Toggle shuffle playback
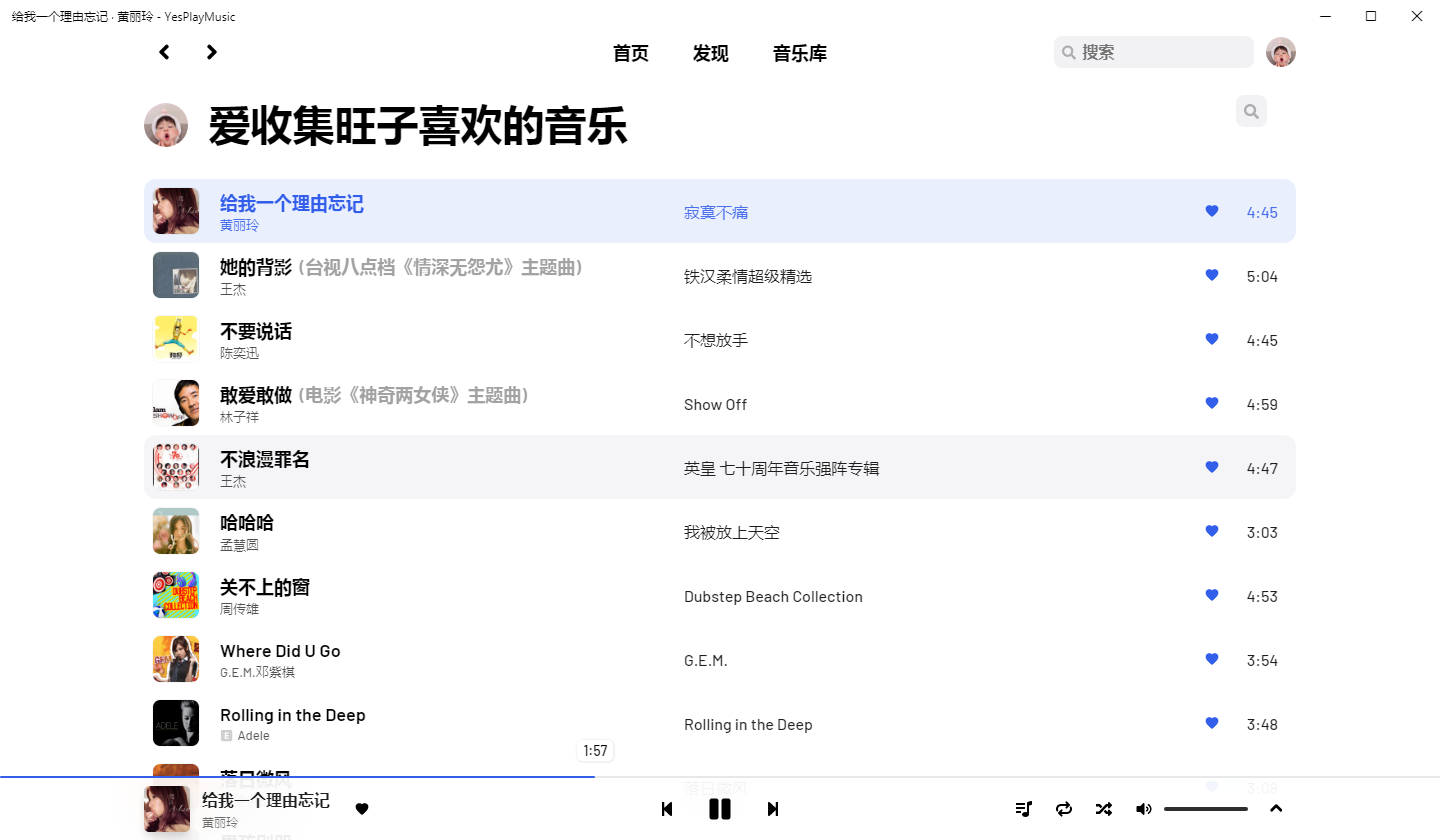The width and height of the screenshot is (1440, 840). (x=1104, y=809)
